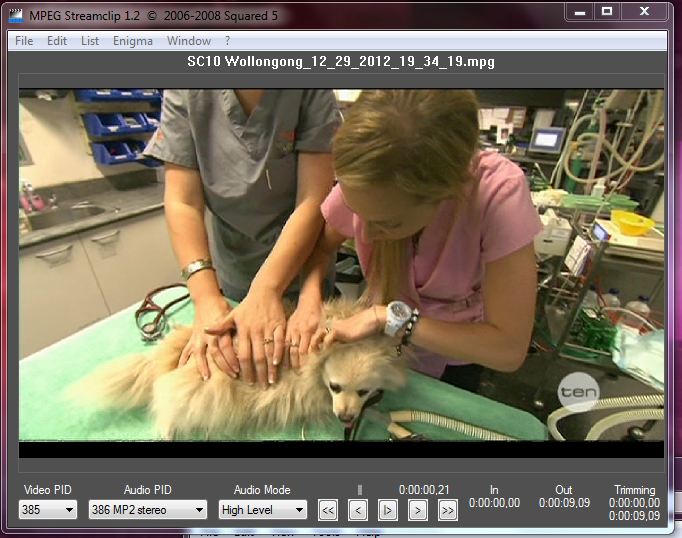Click the file name SC10 Wollongong title
The height and width of the screenshot is (538, 682).
(x=341, y=62)
